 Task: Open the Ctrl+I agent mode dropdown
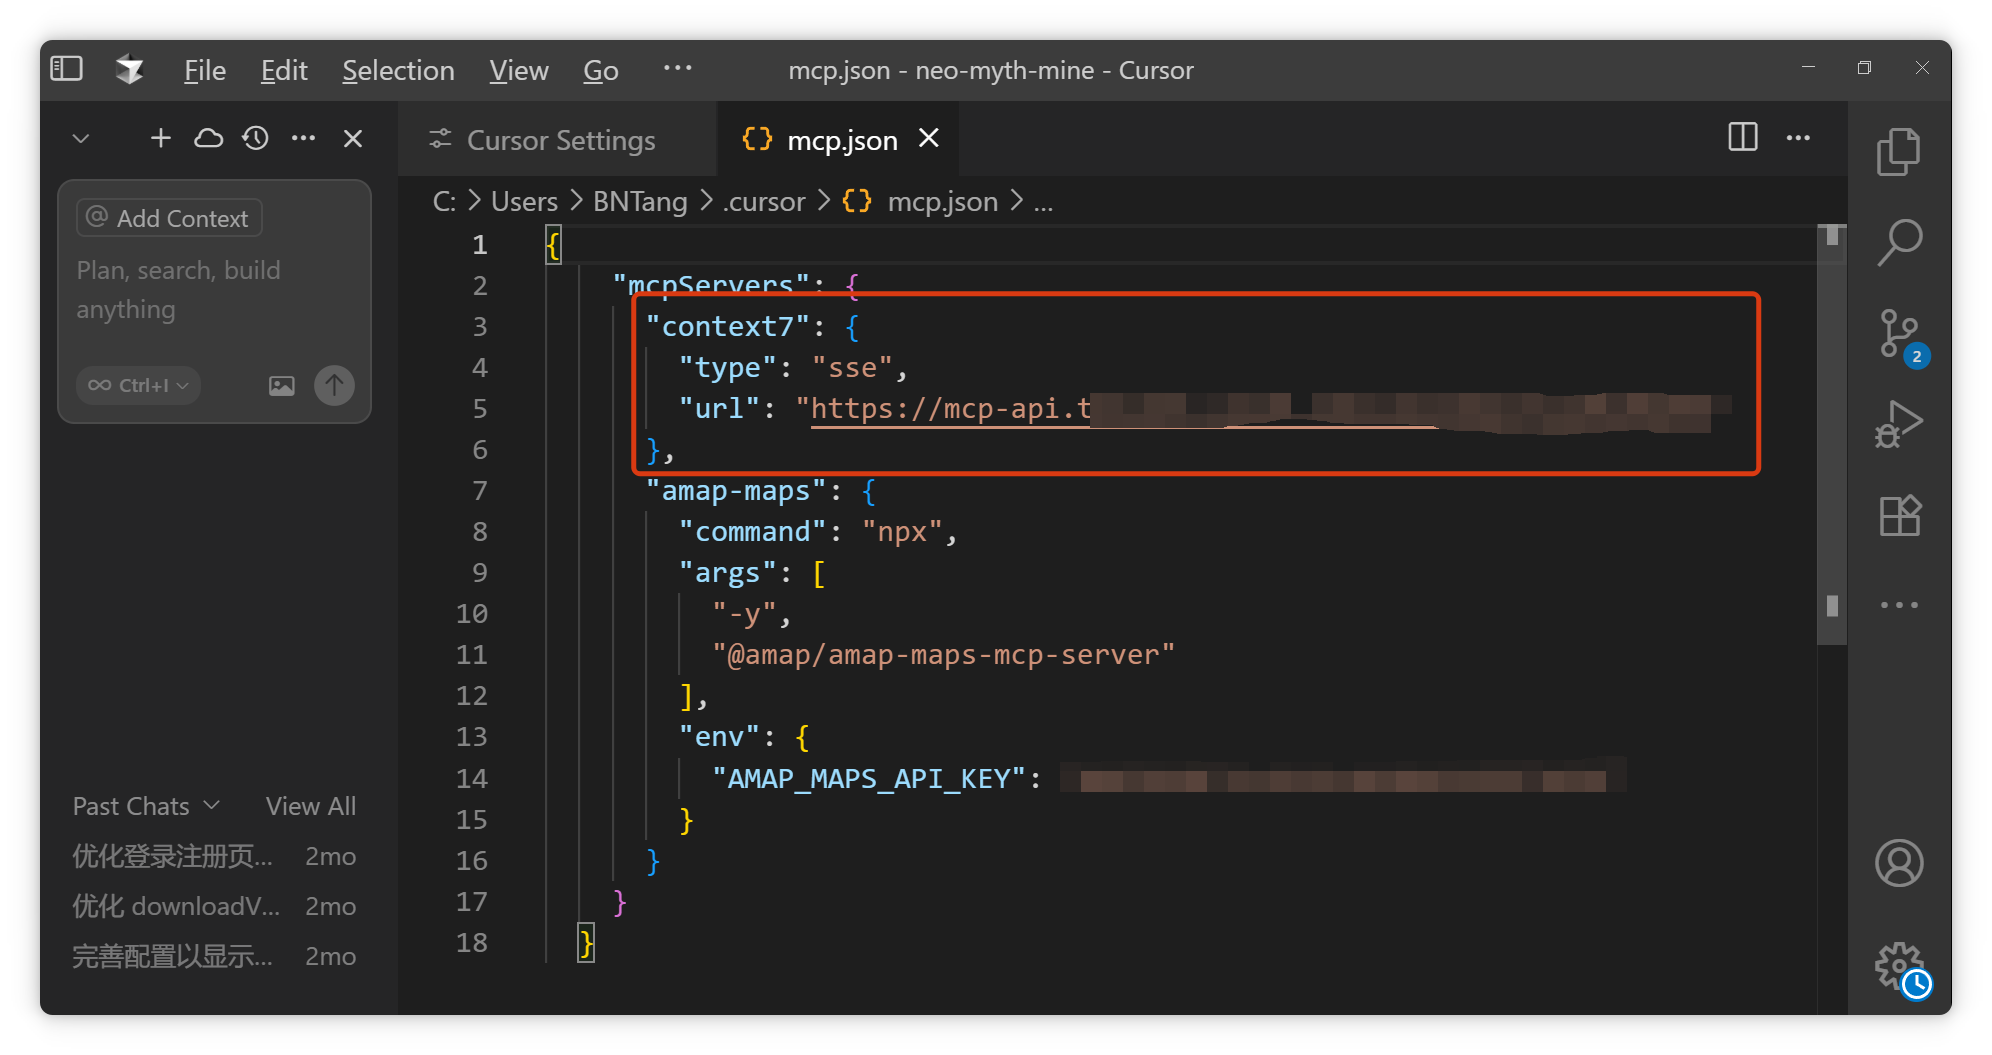pos(139,386)
